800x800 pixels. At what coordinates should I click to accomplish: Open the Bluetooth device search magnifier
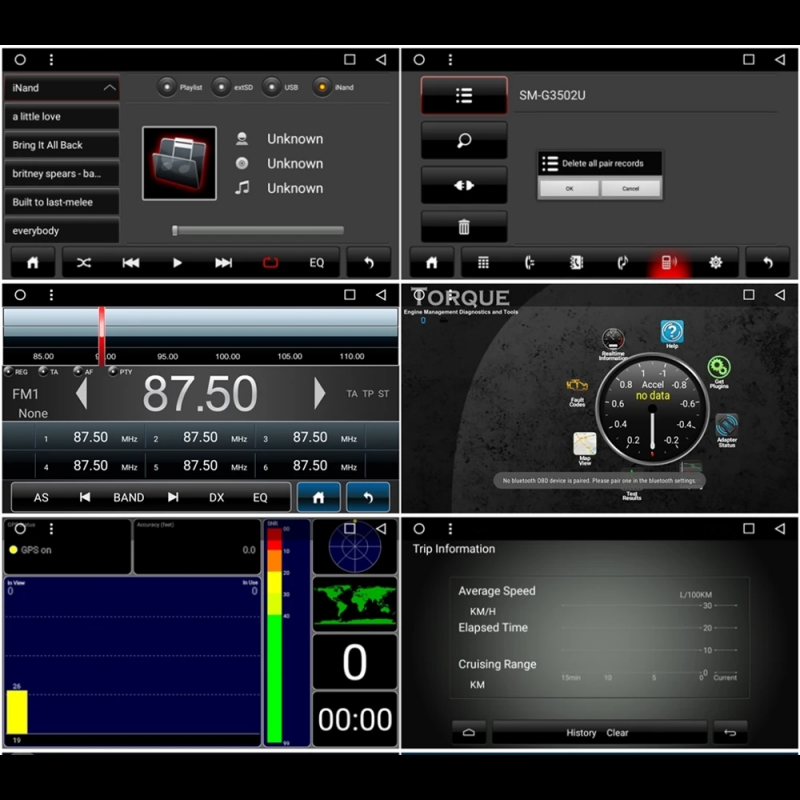coord(464,141)
